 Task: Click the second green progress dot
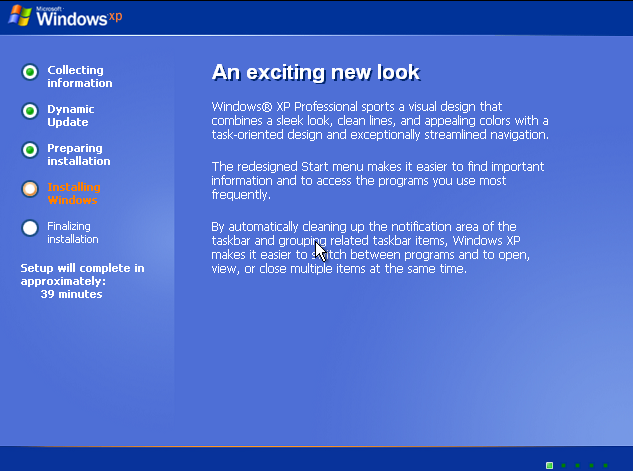564,465
